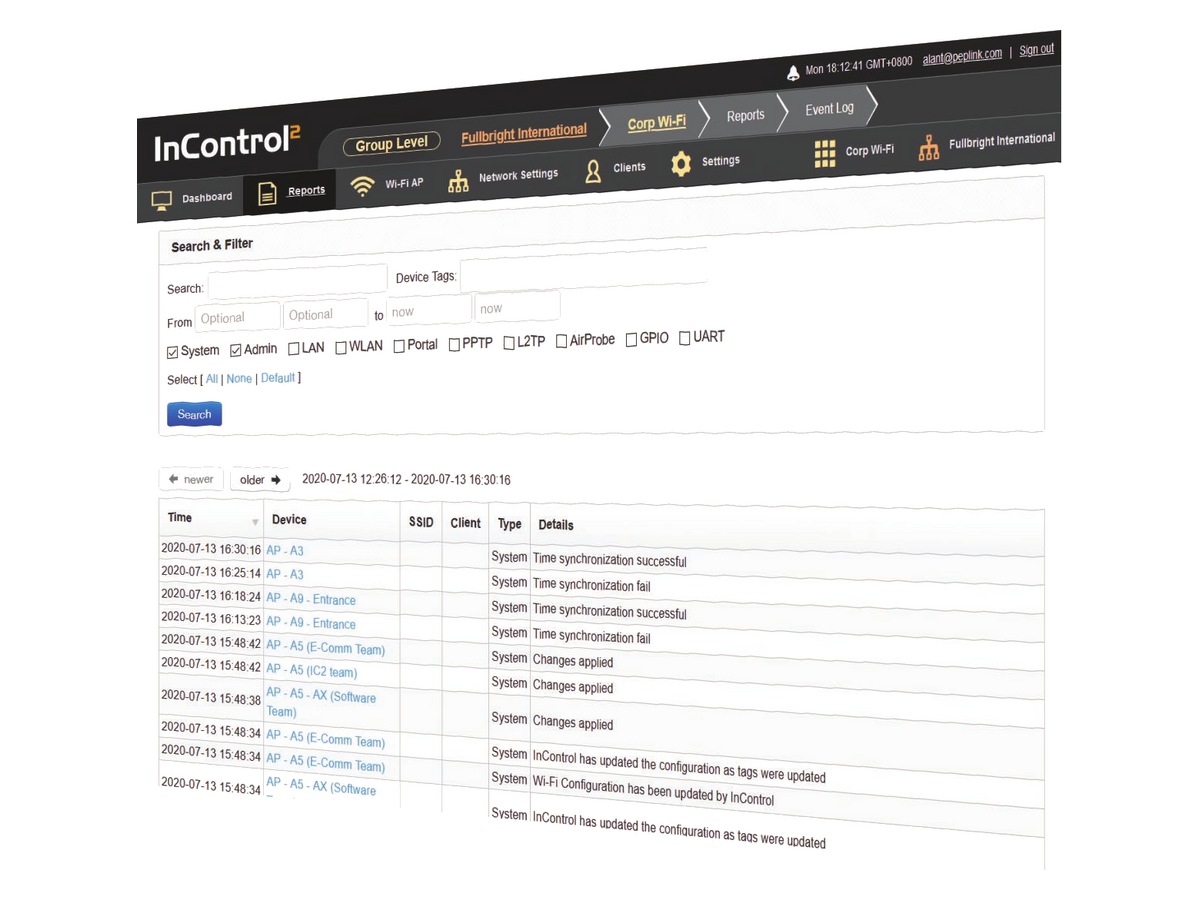This screenshot has width=1200, height=900.
Task: Open the Reports breadcrumb item
Action: click(x=745, y=115)
